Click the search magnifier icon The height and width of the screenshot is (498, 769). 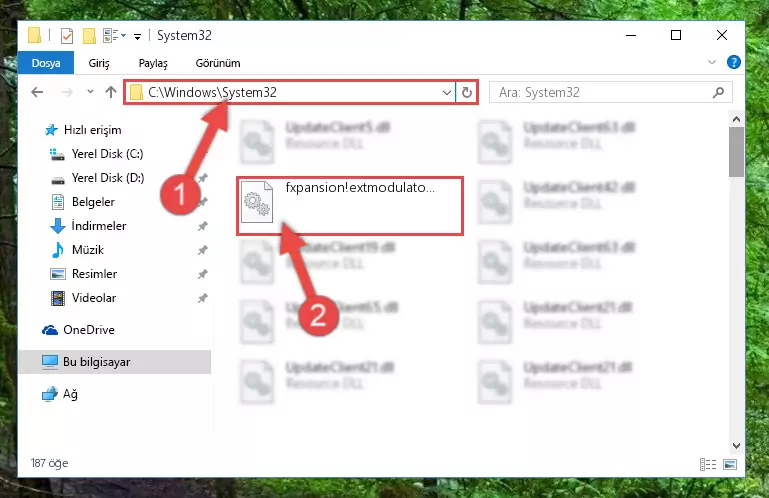[718, 92]
